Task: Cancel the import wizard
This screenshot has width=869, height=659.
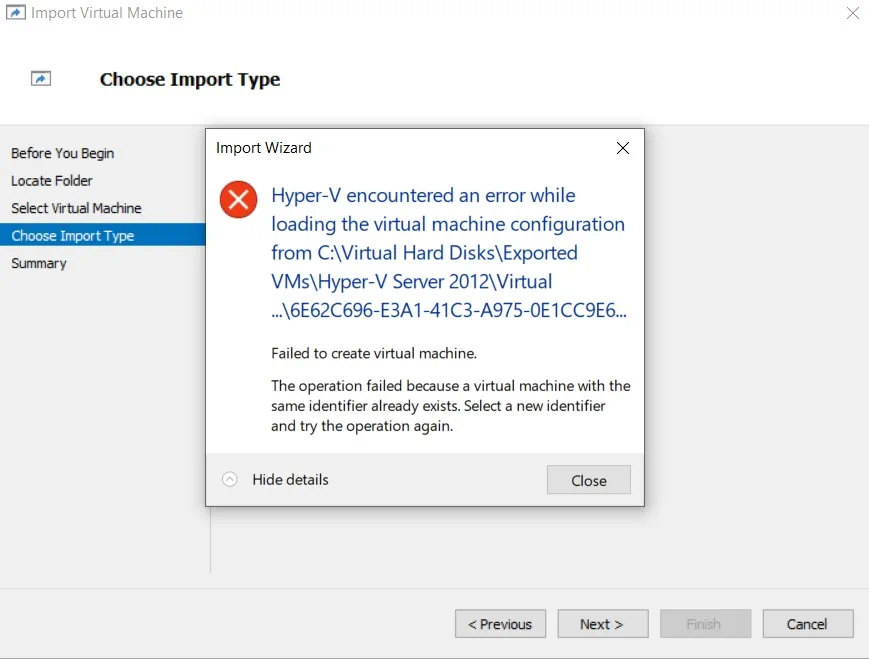Action: 807,624
